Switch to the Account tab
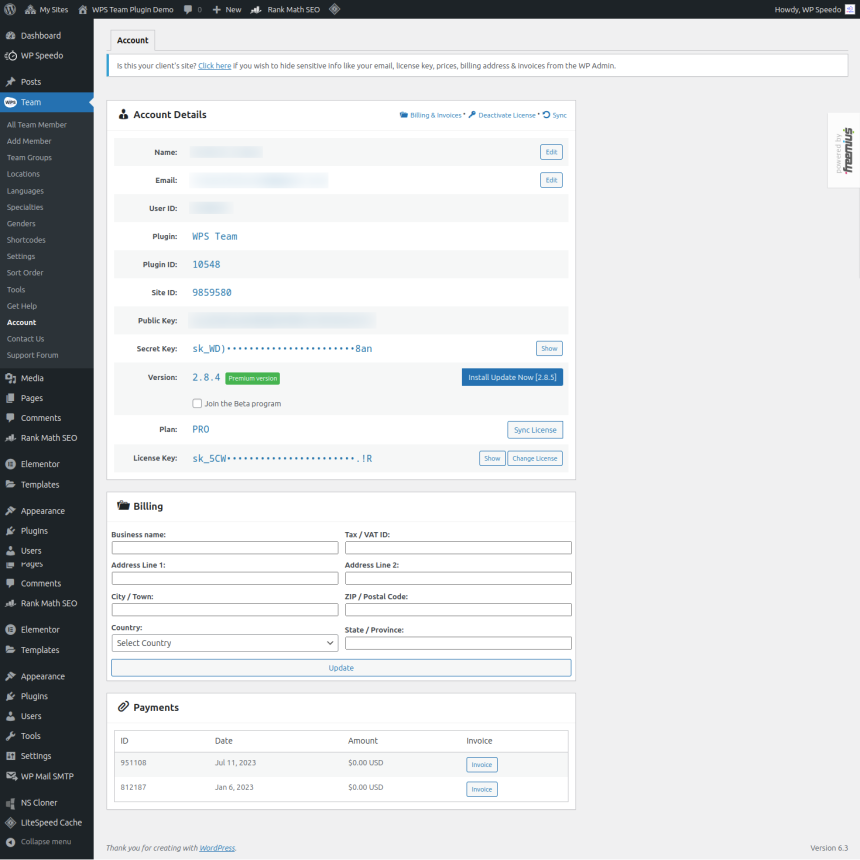Screen dimensions: 860x860 tap(132, 40)
